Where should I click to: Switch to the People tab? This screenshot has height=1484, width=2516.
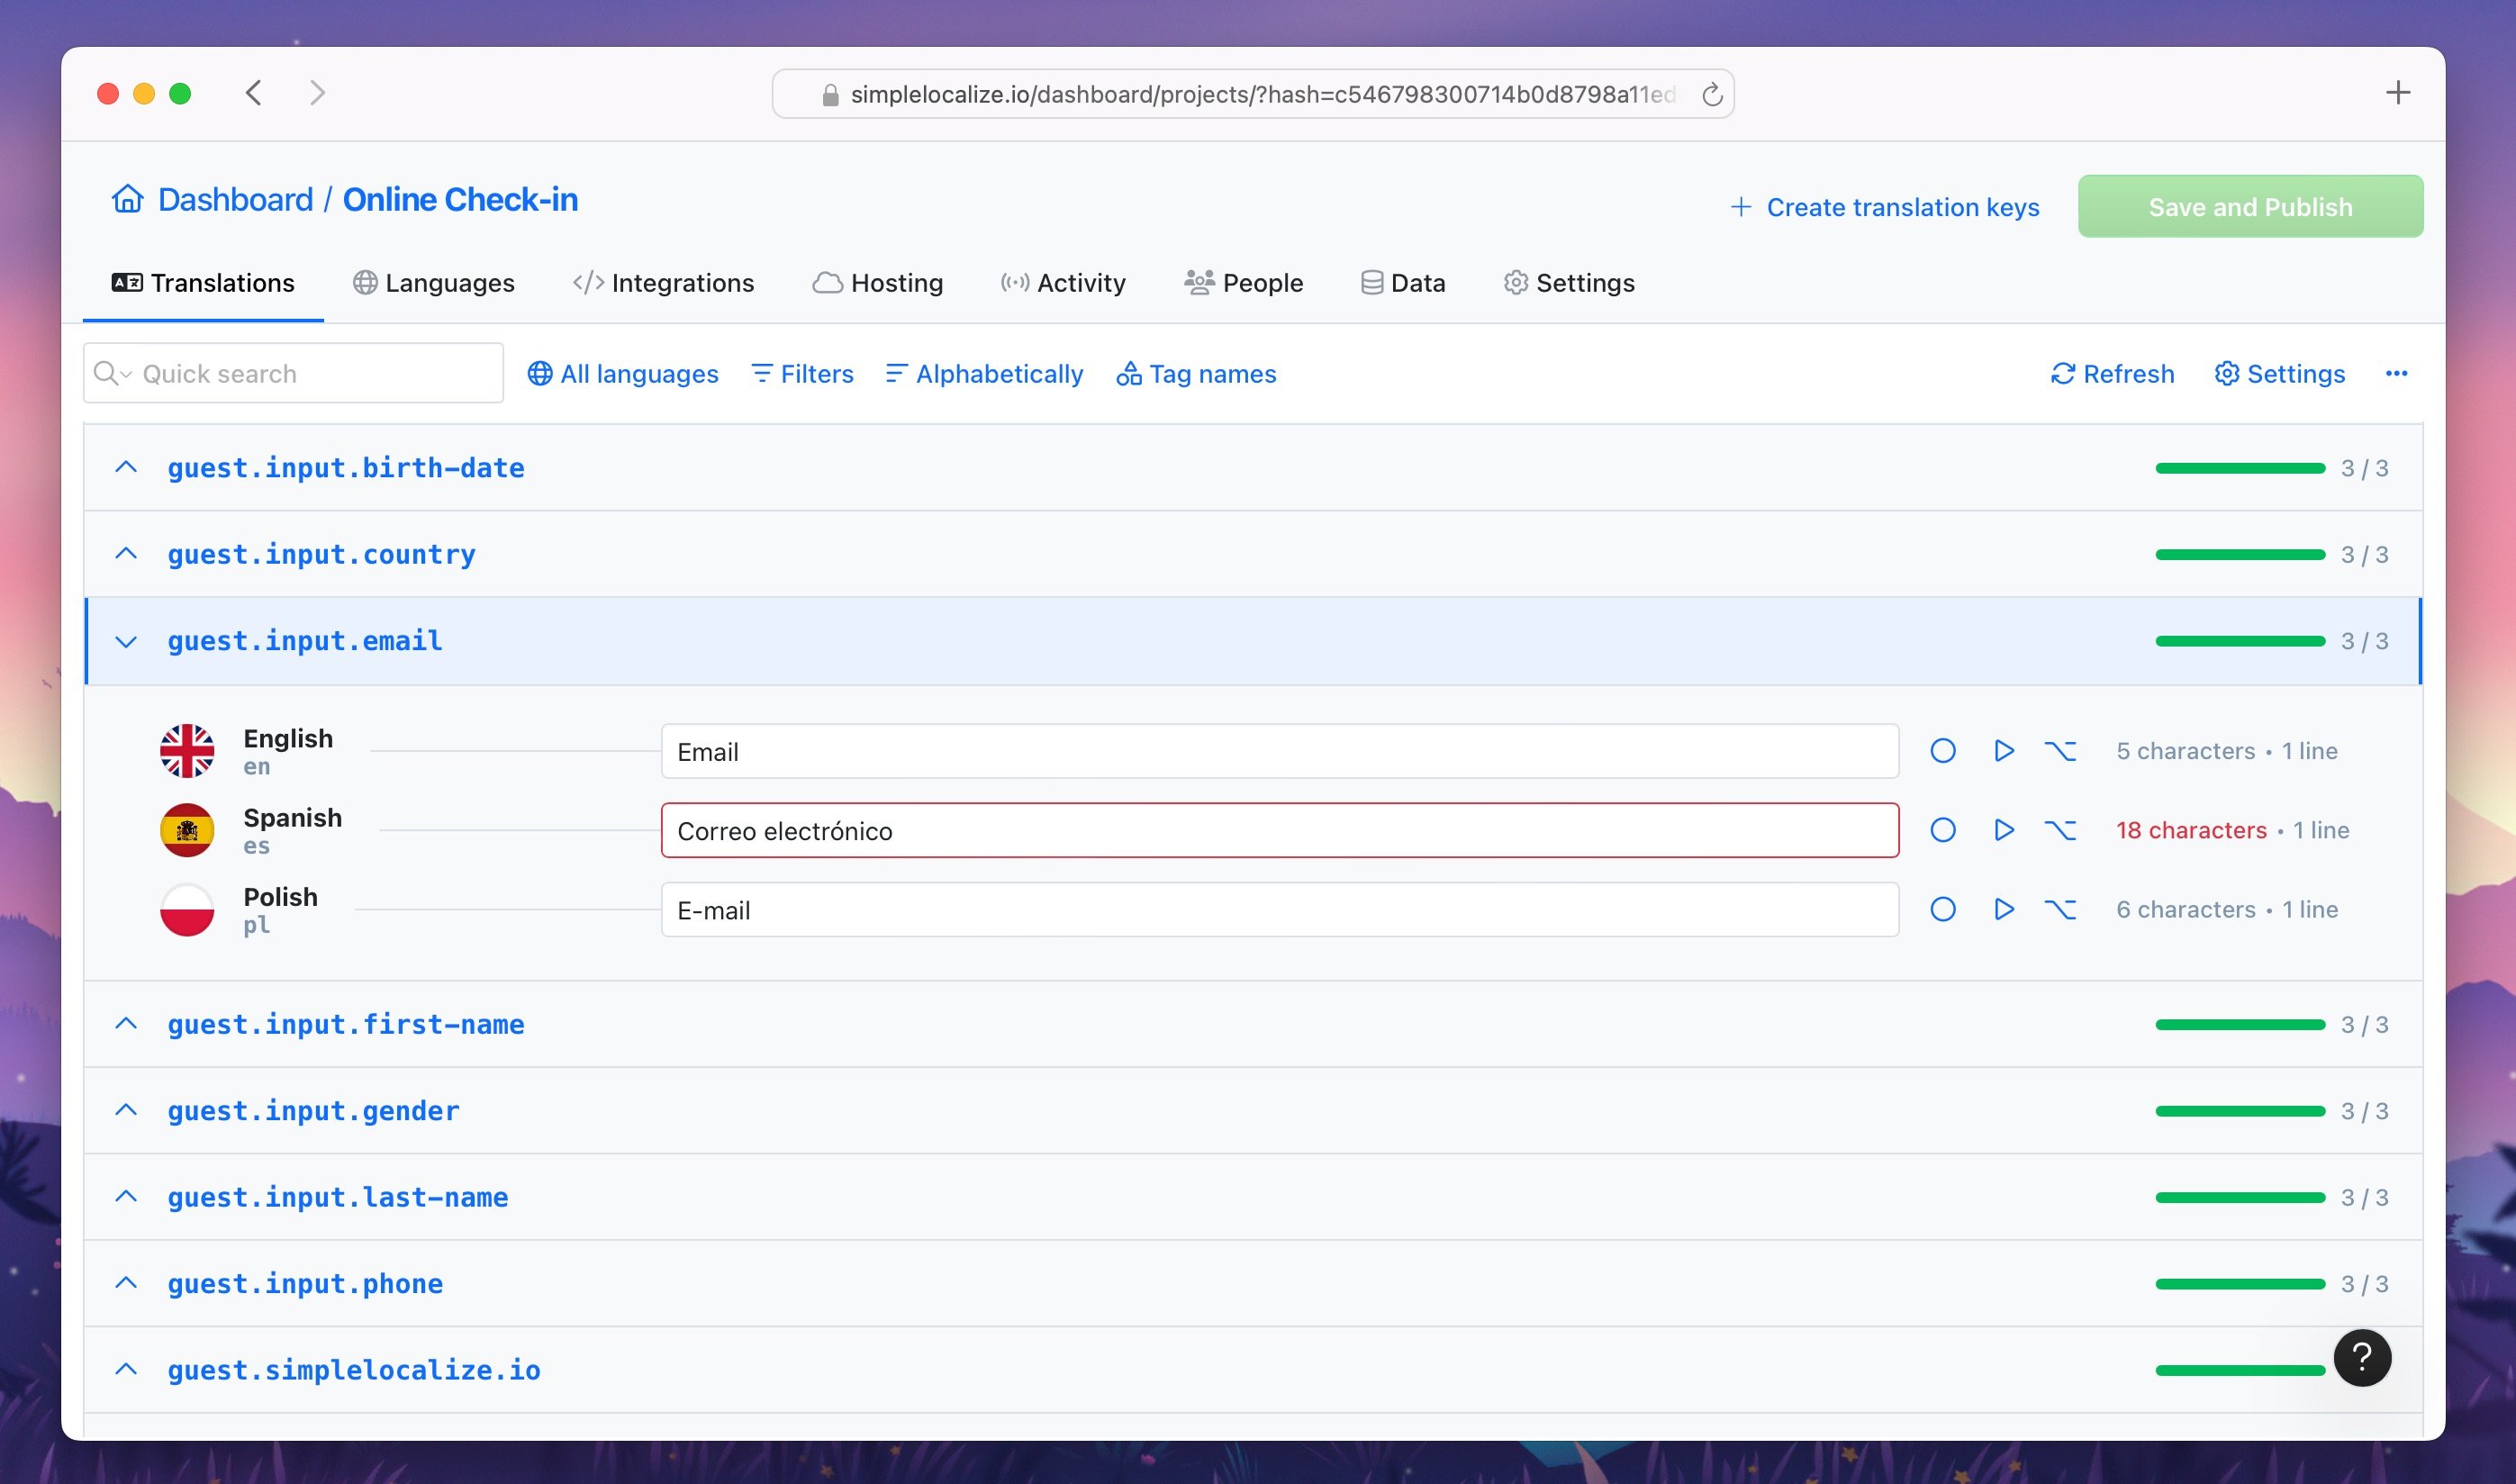(1243, 283)
